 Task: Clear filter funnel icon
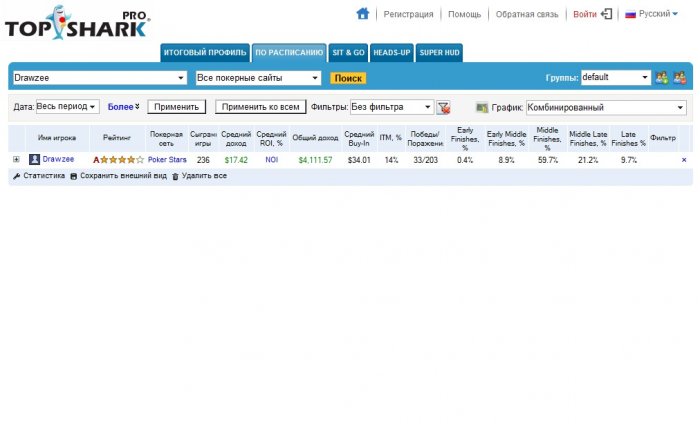coord(443,108)
